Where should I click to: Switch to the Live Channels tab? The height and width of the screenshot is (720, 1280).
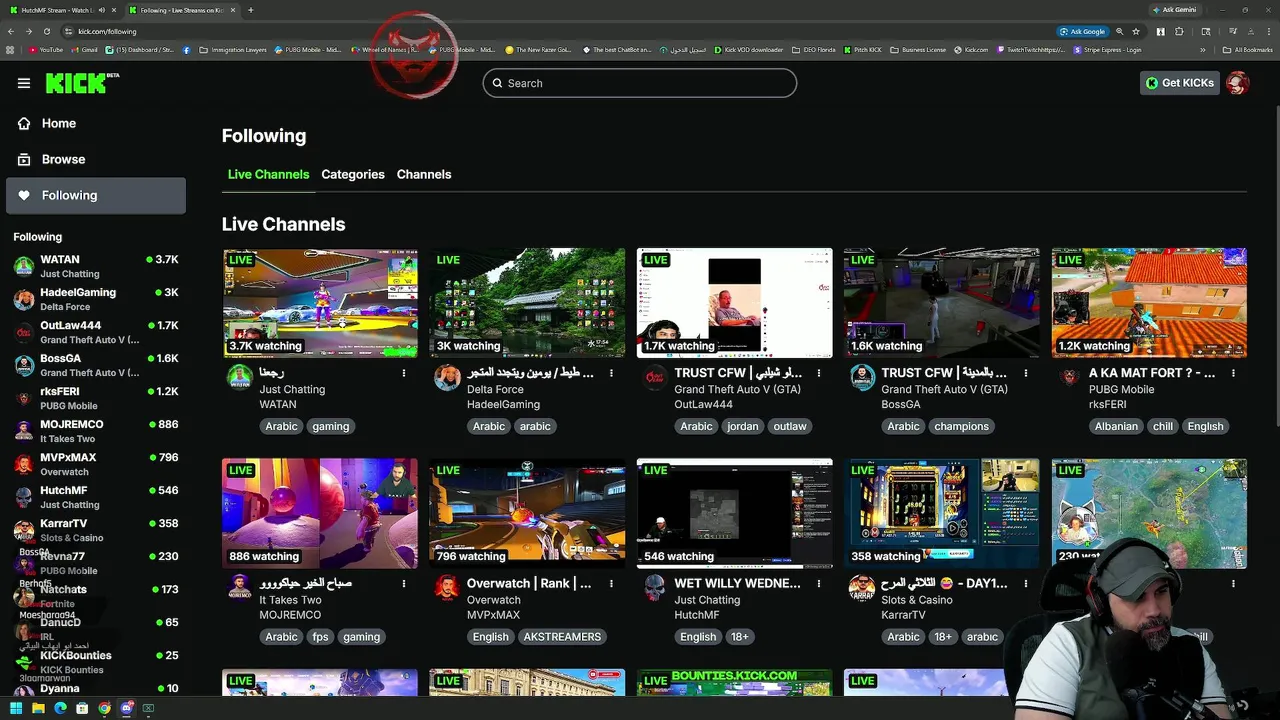268,174
